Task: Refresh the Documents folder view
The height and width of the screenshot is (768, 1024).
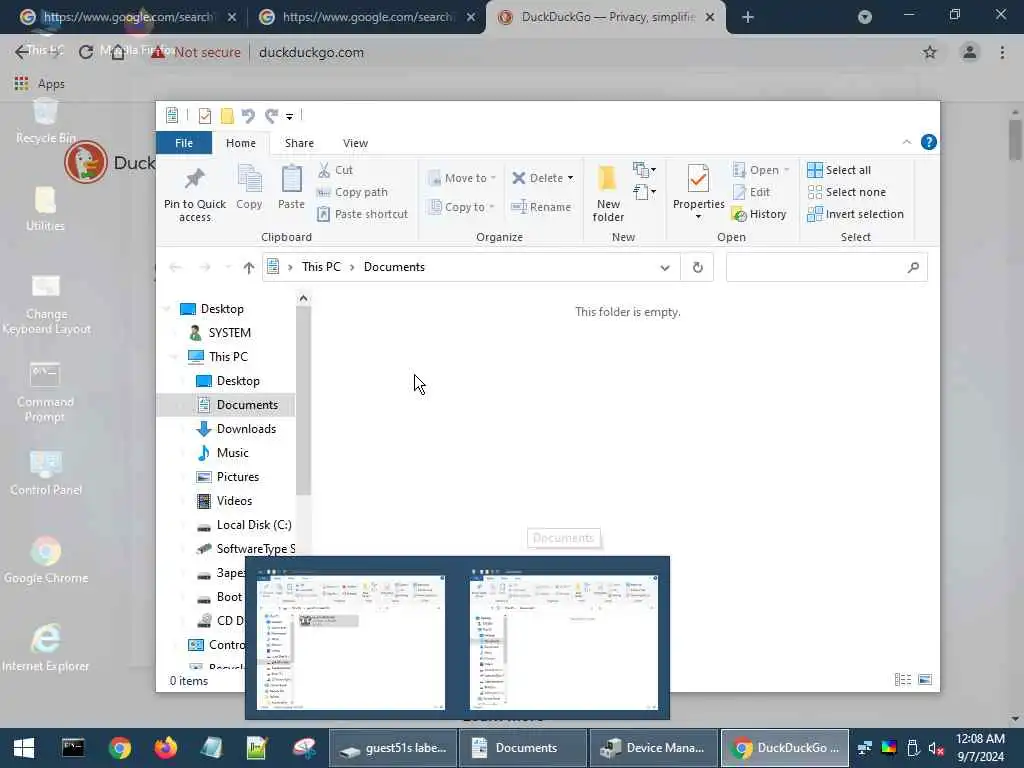Action: tap(697, 267)
